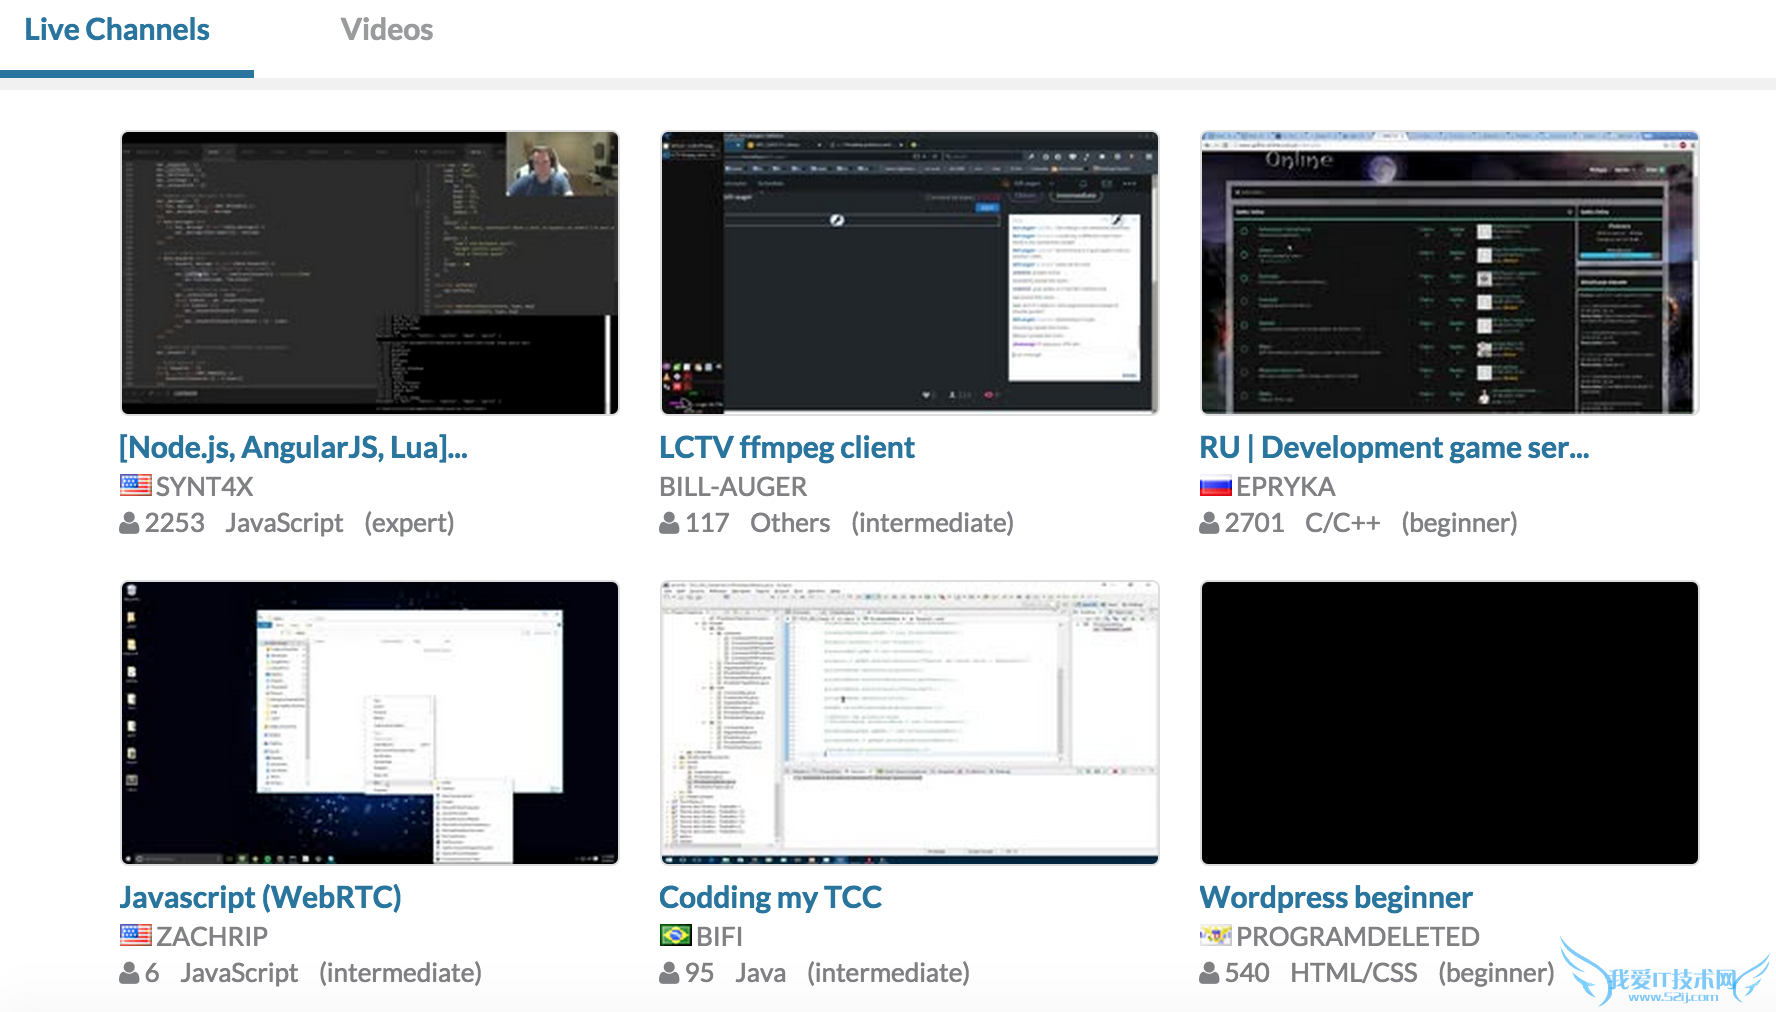1776x1012 pixels.
Task: Click the '[Node.js, AngularJS, Lua]...' title link
Action: [x=293, y=447]
